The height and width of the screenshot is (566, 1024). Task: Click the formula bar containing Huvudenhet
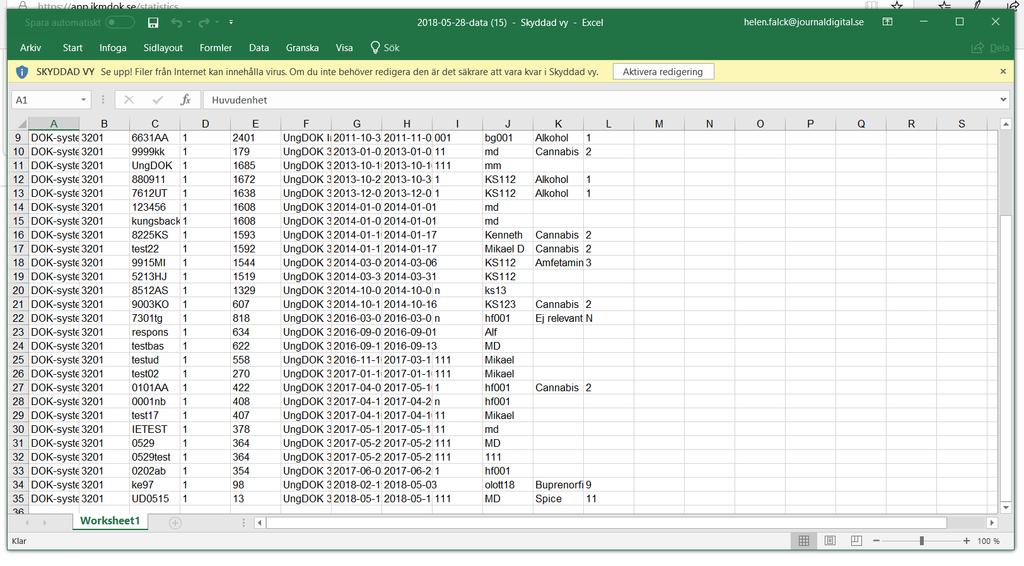pyautogui.click(x=601, y=100)
